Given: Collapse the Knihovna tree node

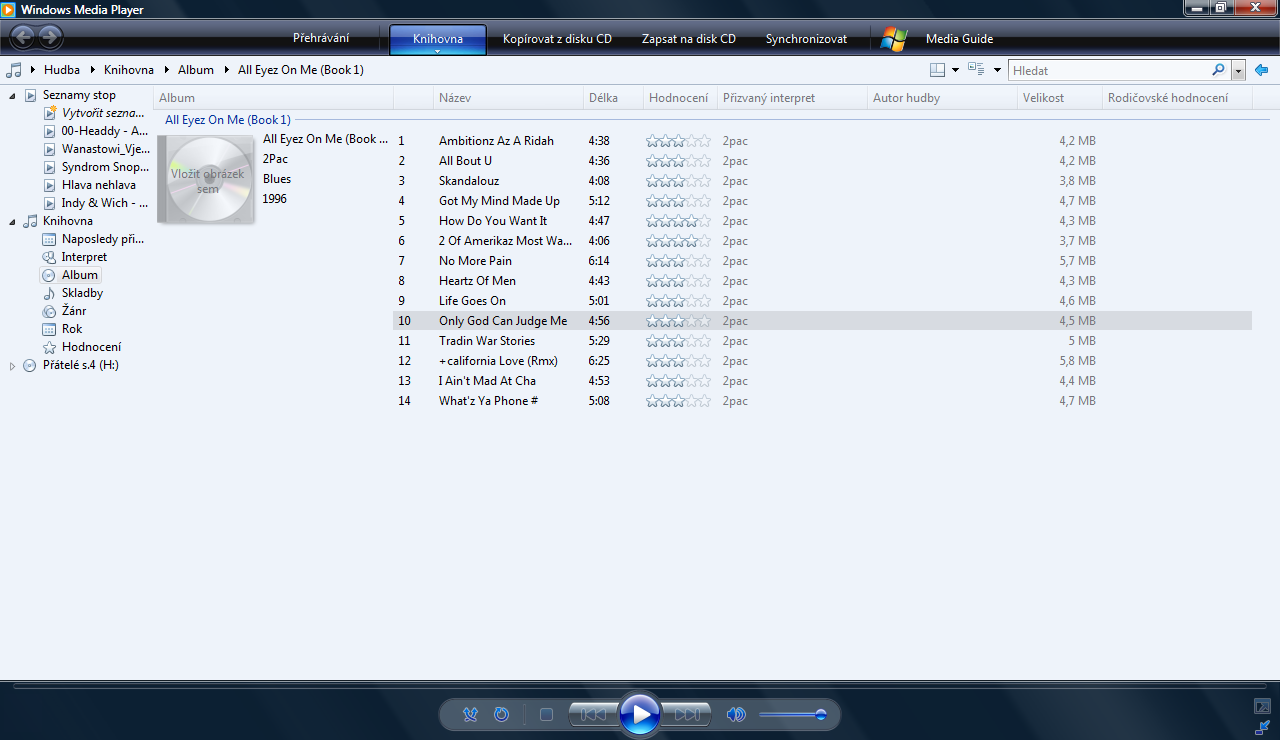Looking at the screenshot, I should click(12, 221).
